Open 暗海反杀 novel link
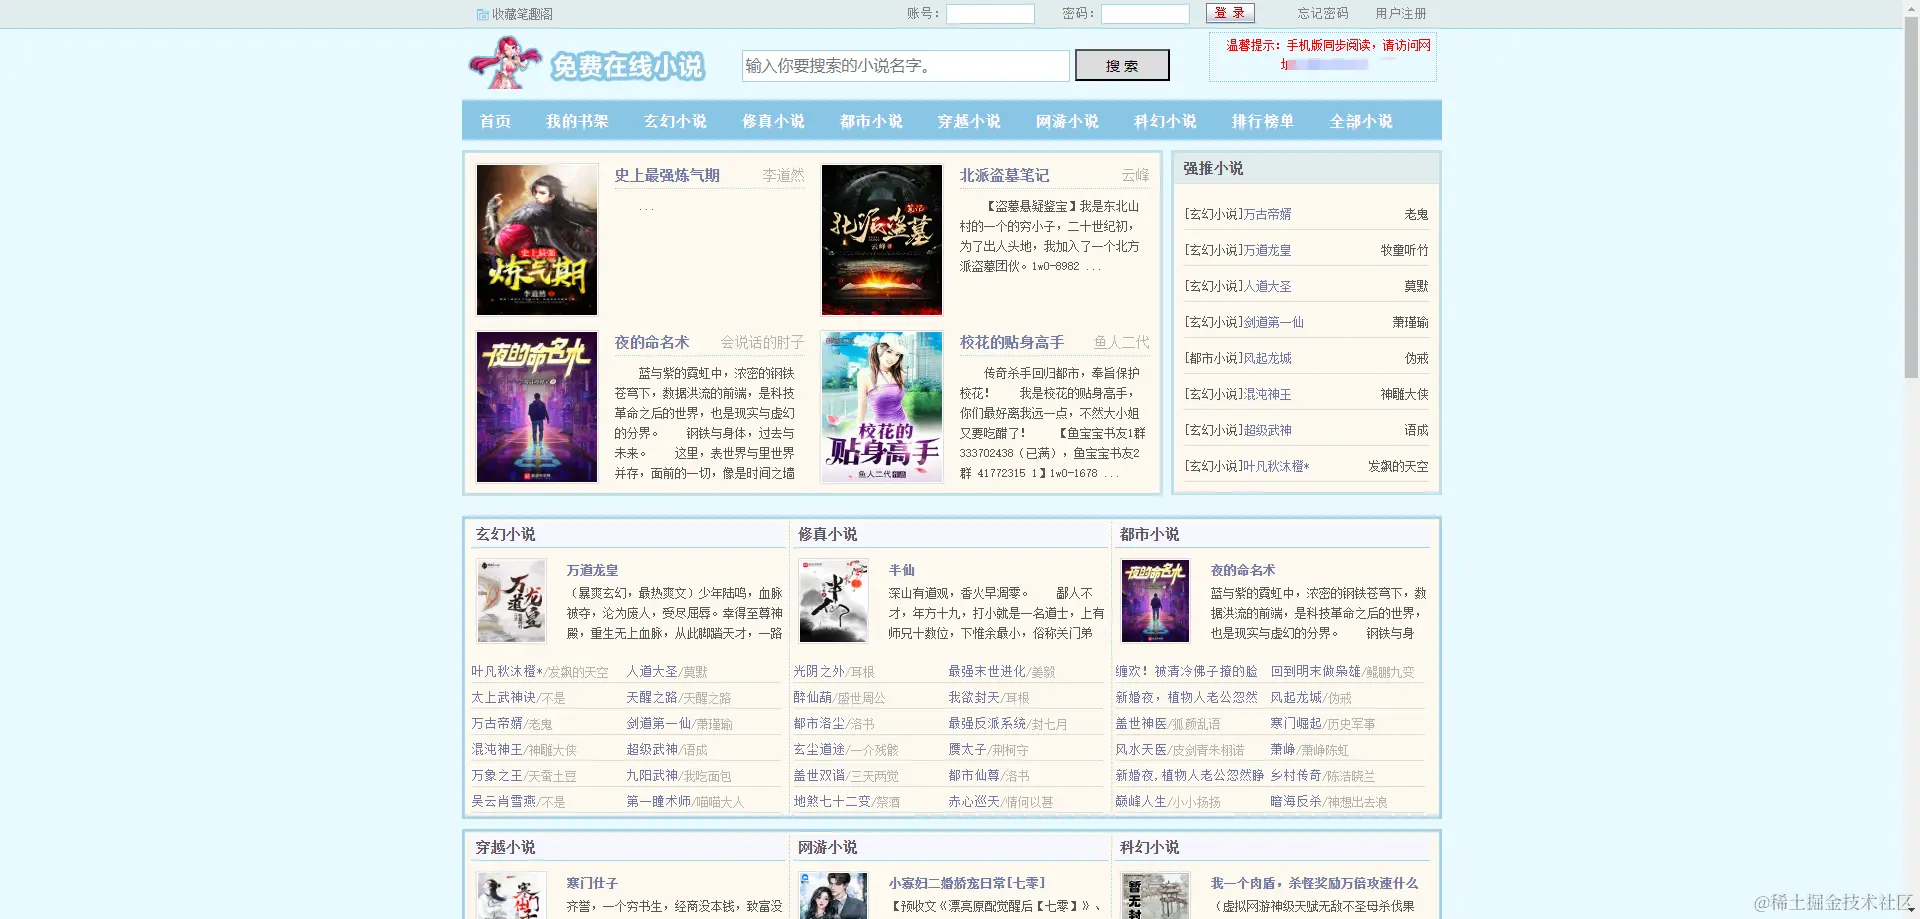 1296,802
